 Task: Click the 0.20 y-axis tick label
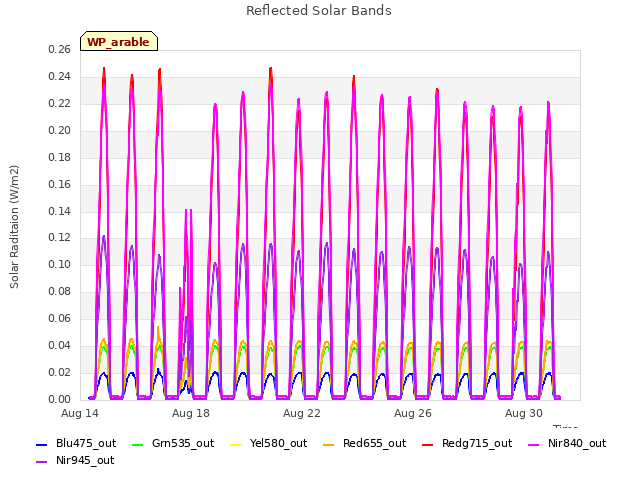tap(59, 130)
